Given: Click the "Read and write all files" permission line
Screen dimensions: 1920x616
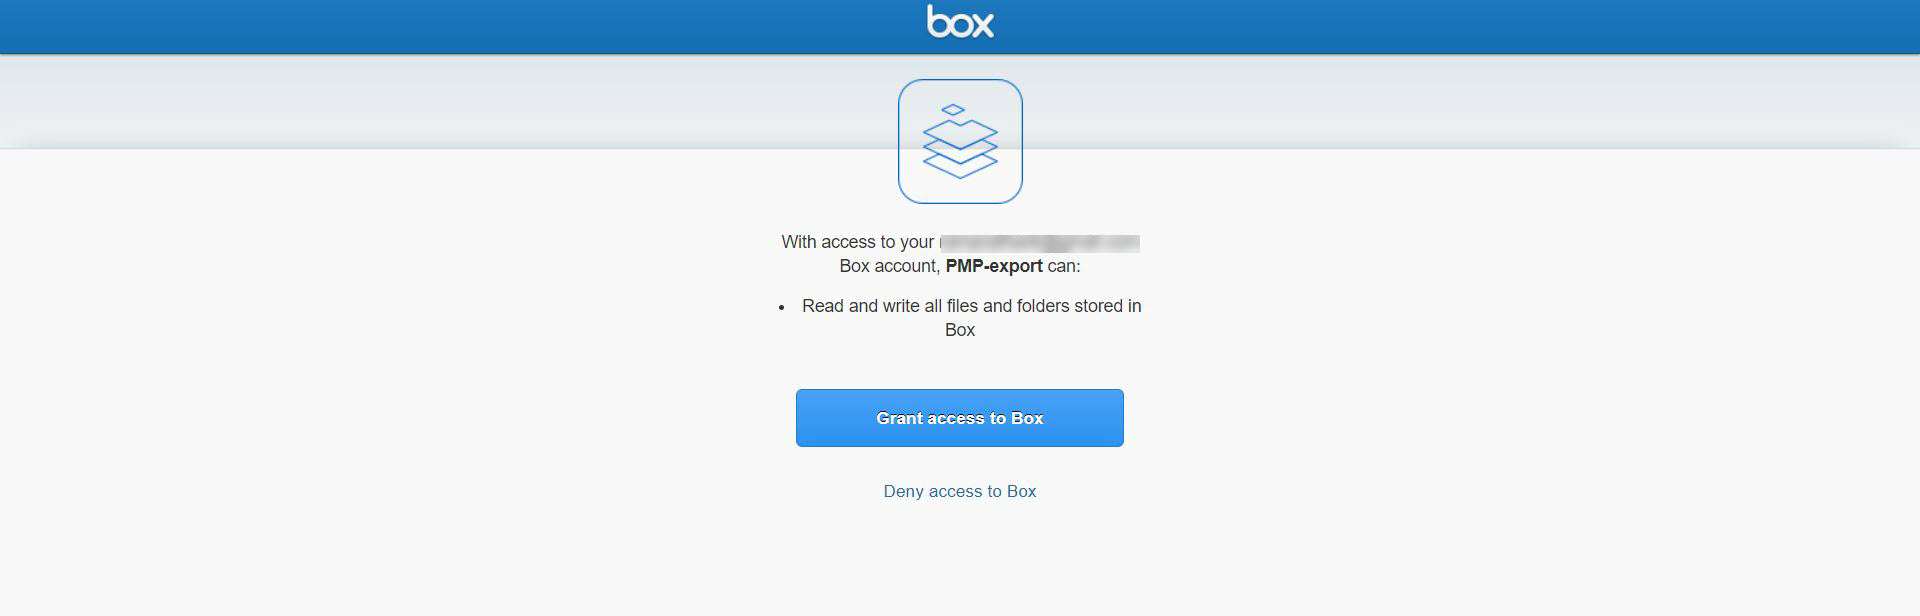Looking at the screenshot, I should [x=972, y=306].
